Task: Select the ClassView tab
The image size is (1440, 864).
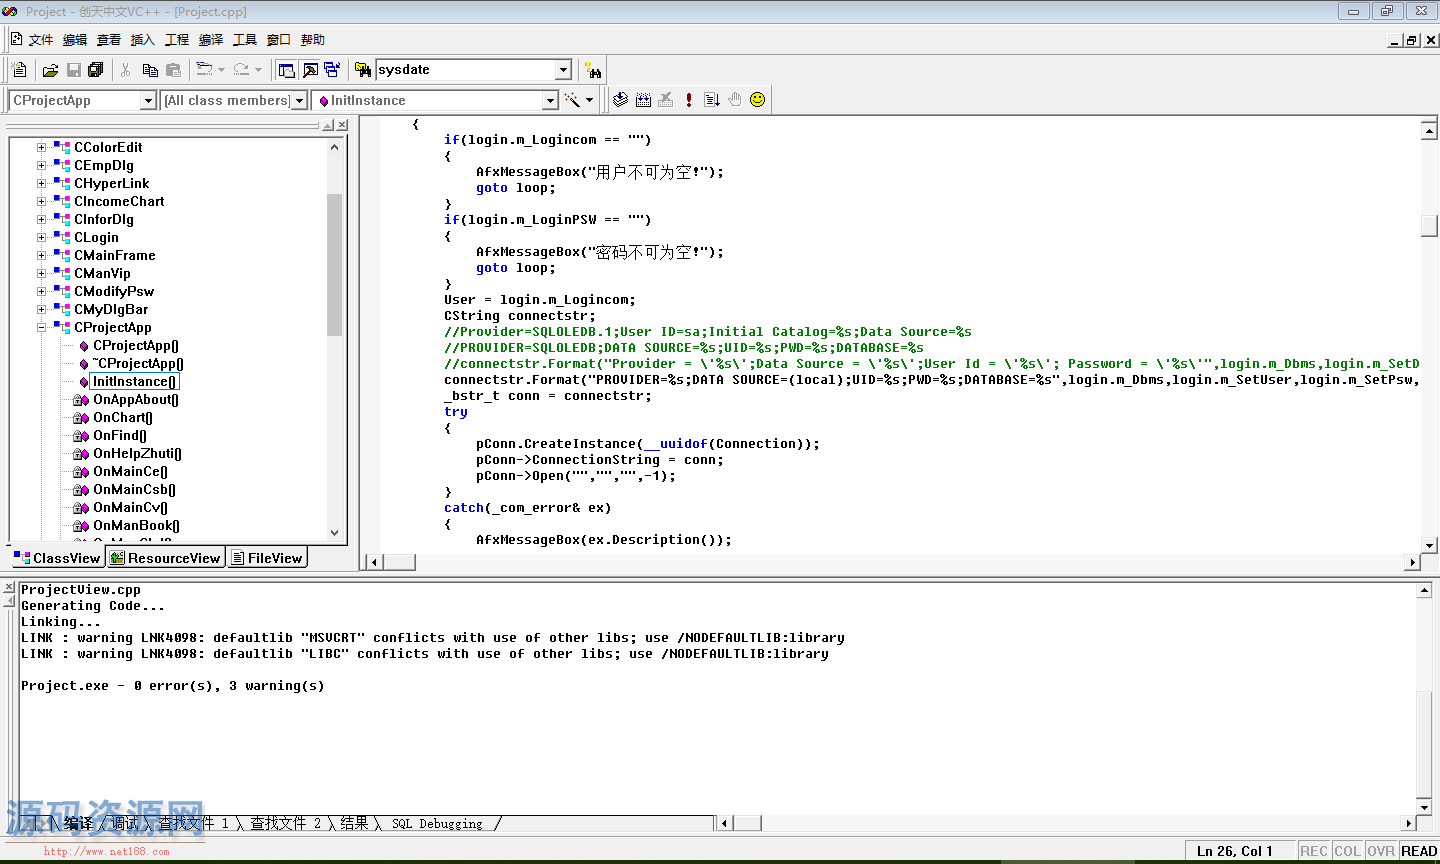Action: 57,558
